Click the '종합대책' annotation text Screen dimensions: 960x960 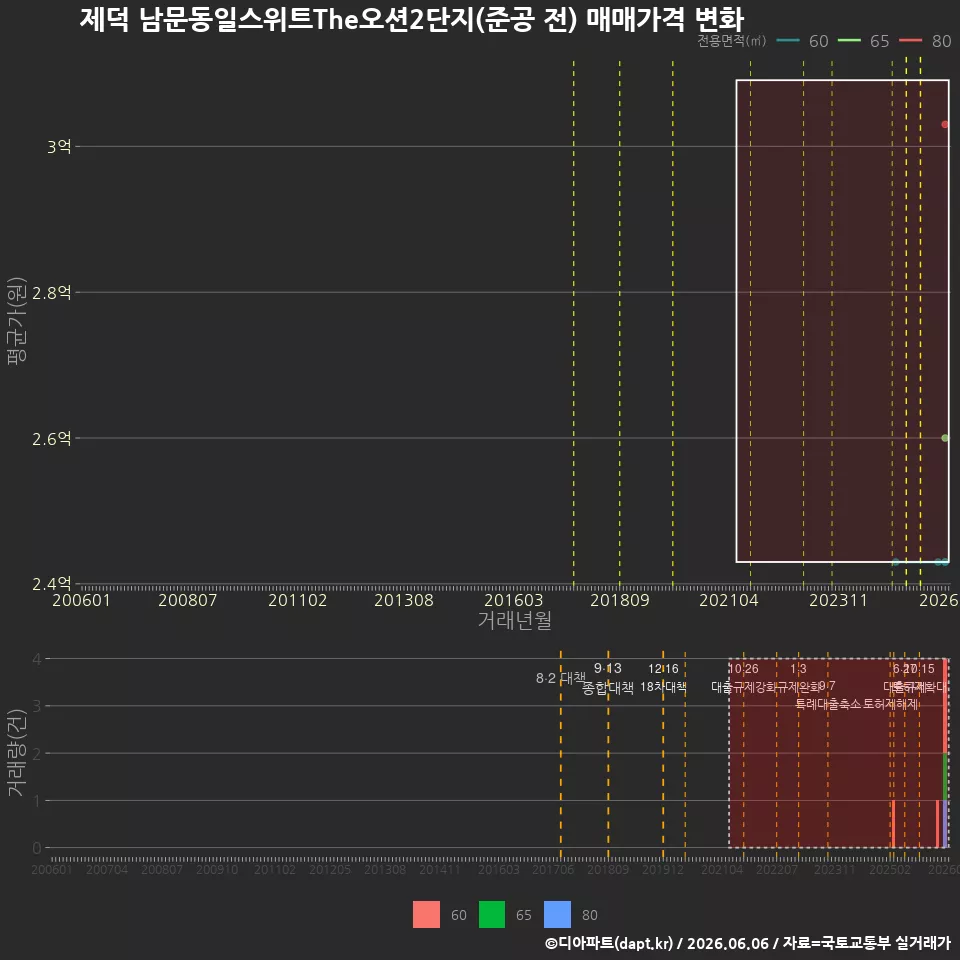[607, 688]
